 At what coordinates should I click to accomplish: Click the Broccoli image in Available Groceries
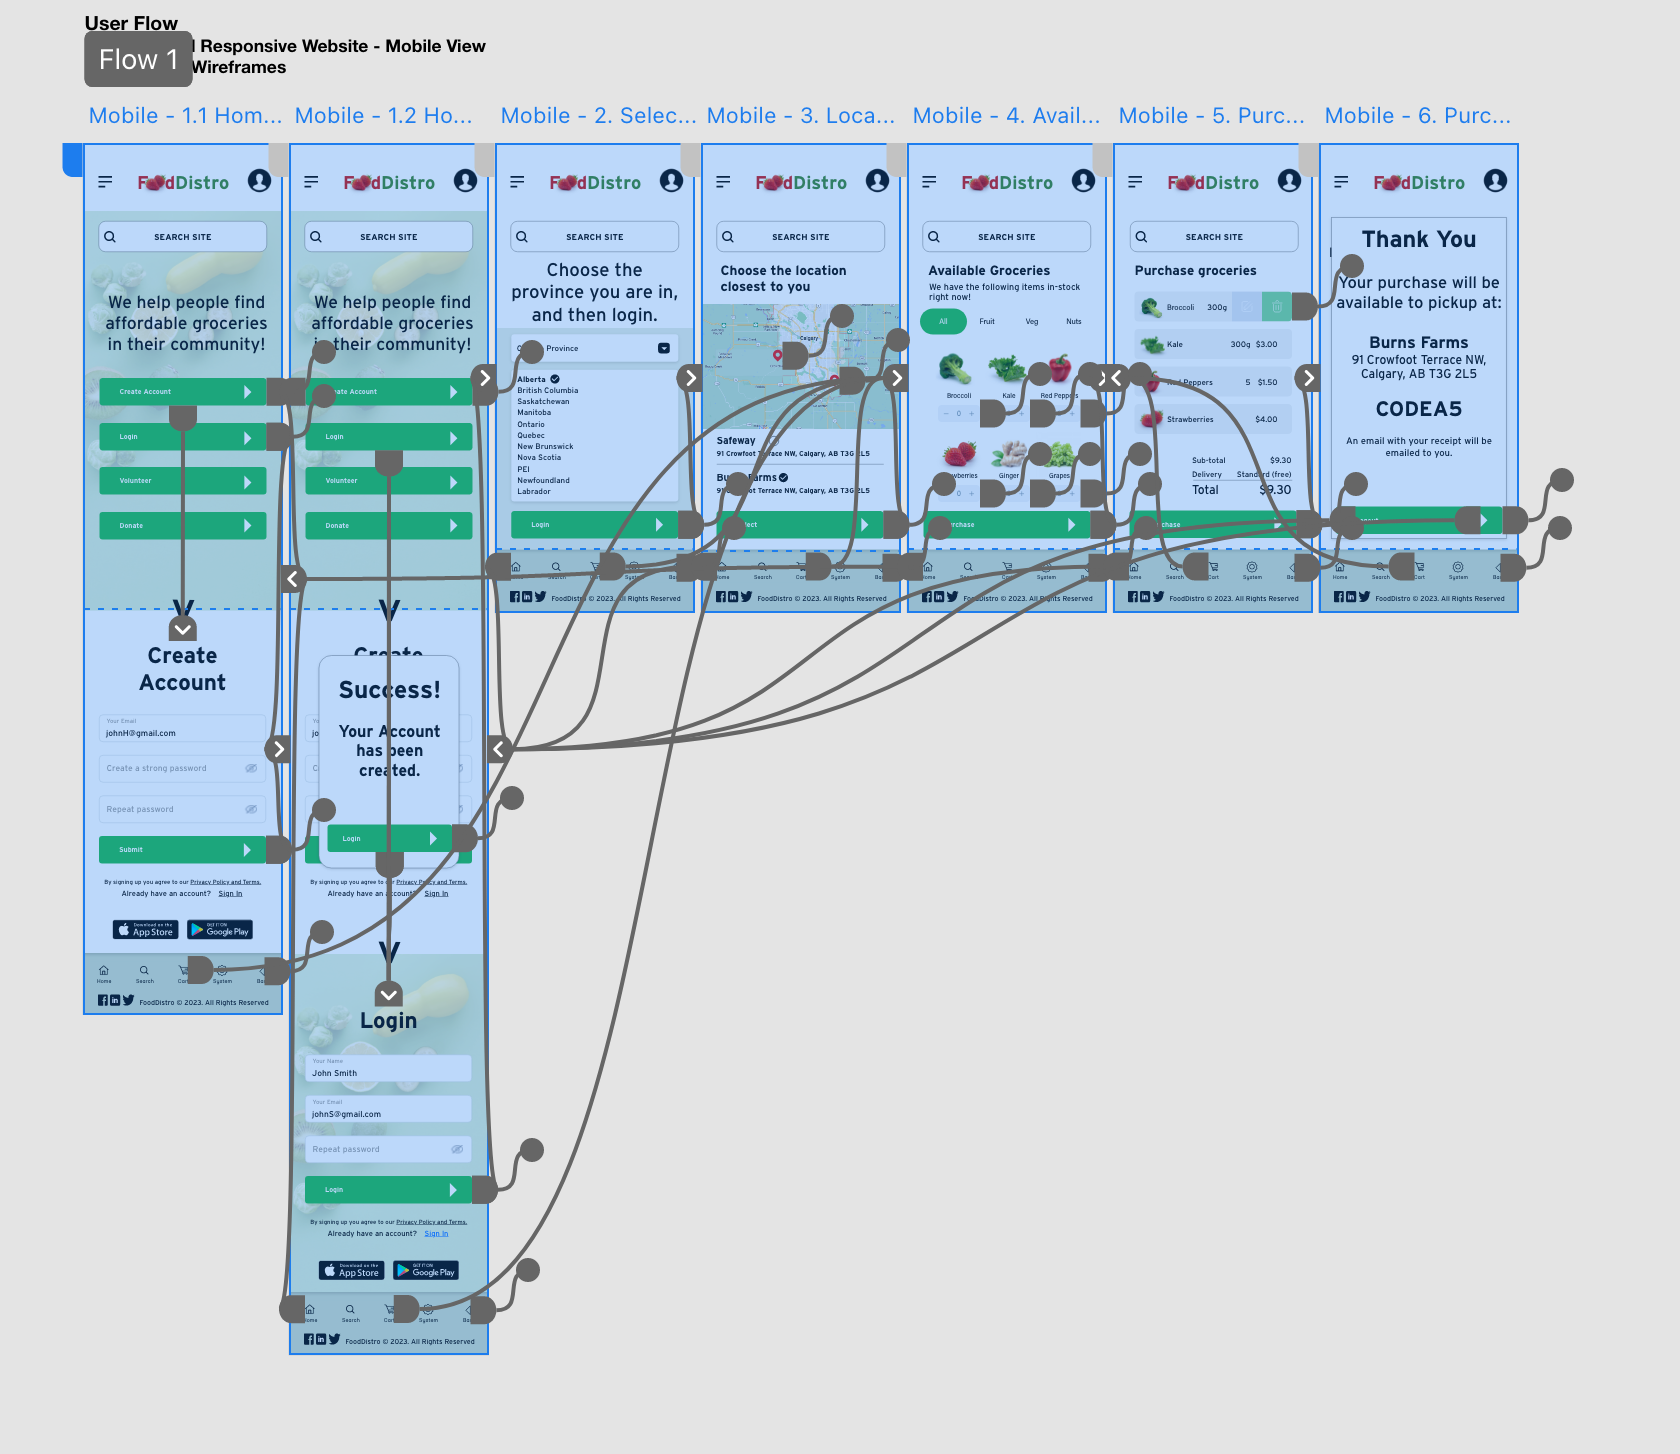[x=955, y=369]
